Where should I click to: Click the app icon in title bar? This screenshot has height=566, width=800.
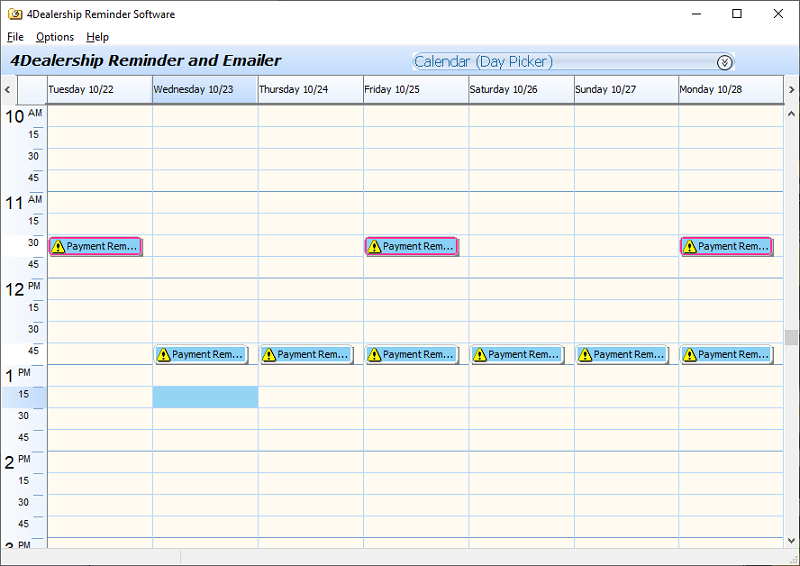13,14
